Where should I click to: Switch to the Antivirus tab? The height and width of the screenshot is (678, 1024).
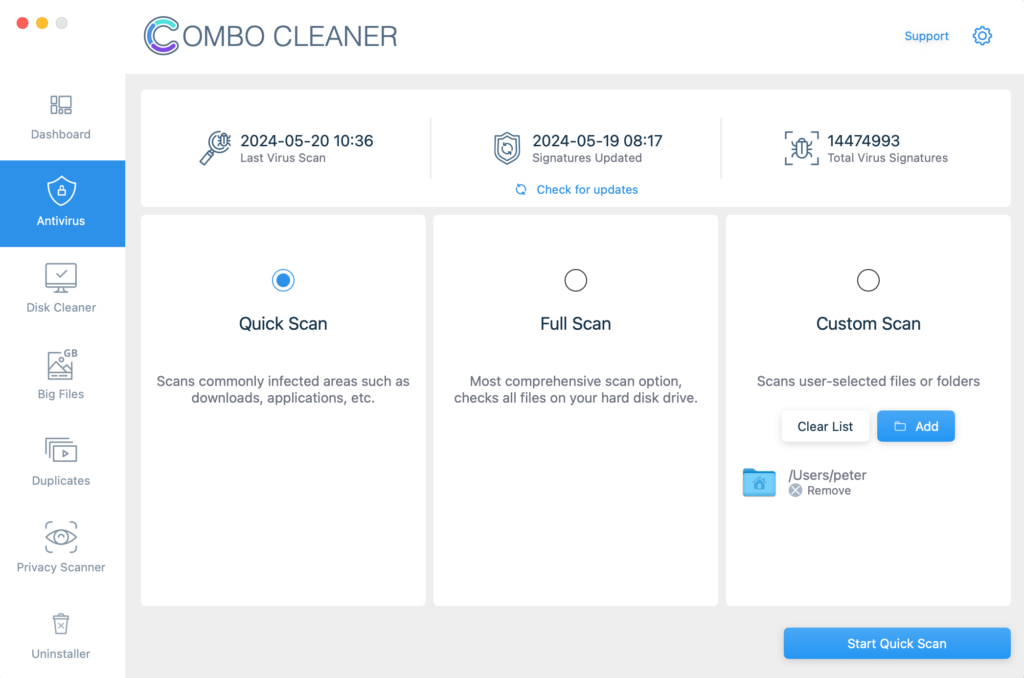coord(60,203)
